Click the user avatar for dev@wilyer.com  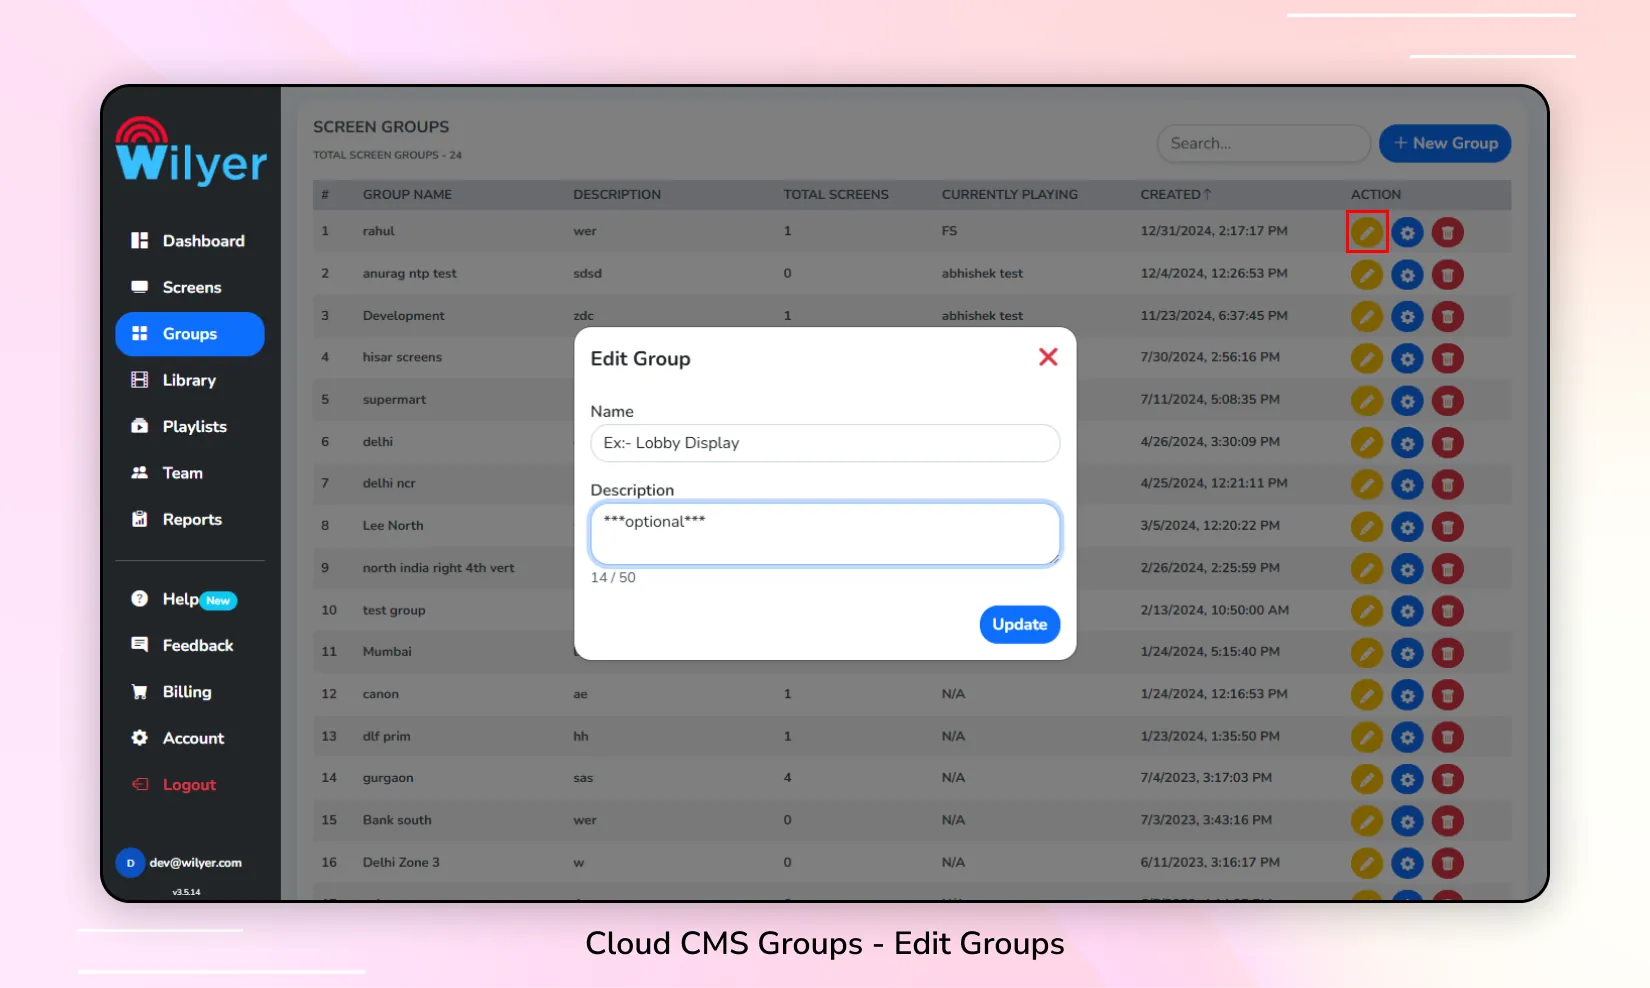(130, 863)
